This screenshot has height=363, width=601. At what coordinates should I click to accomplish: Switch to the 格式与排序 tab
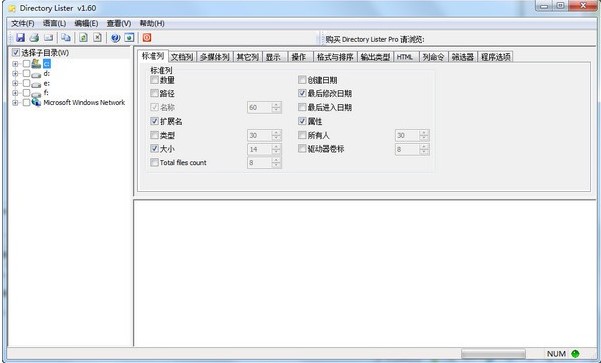335,57
